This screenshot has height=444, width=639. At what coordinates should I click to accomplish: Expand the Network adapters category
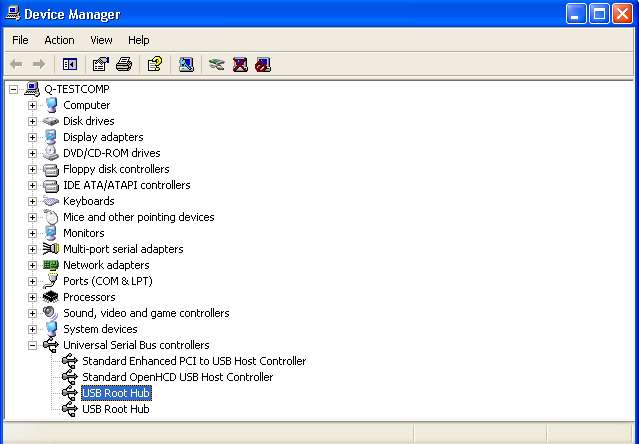pyautogui.click(x=32, y=265)
